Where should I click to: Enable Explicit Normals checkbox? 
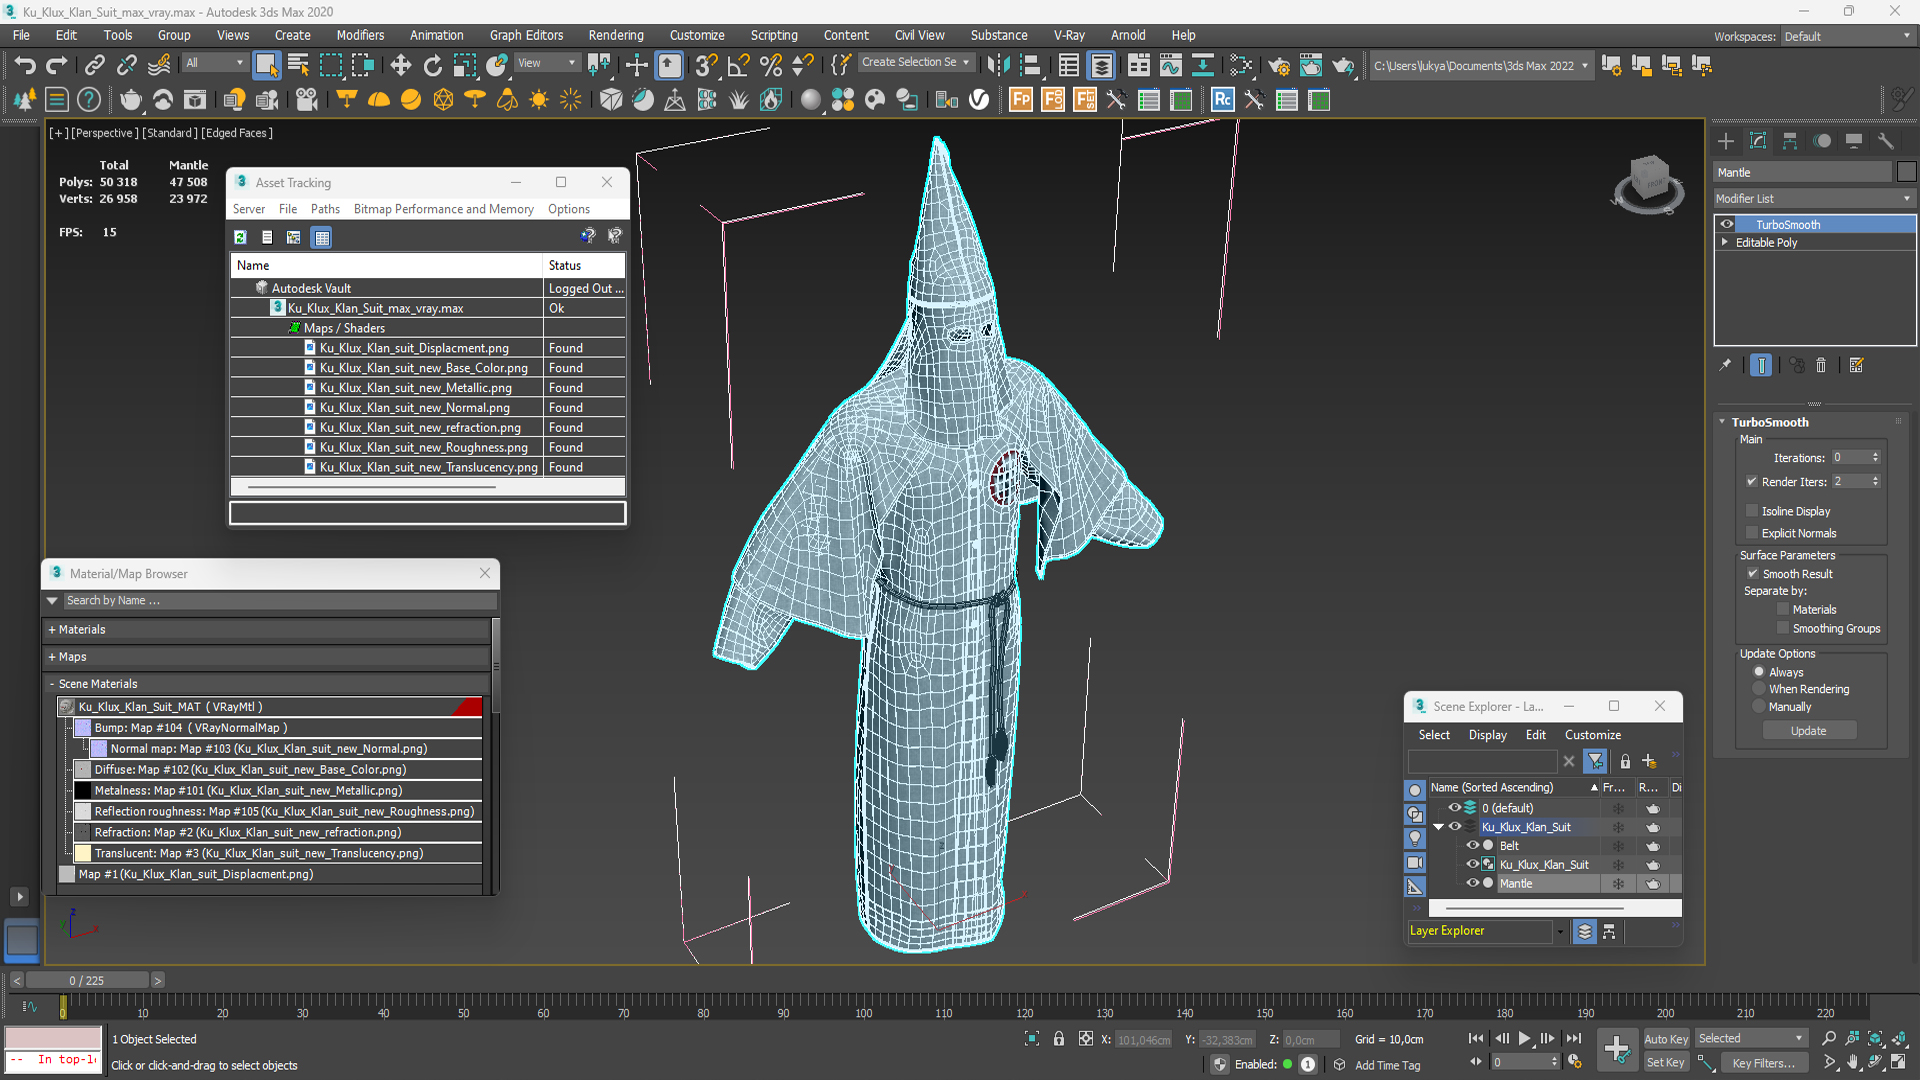[1752, 533]
